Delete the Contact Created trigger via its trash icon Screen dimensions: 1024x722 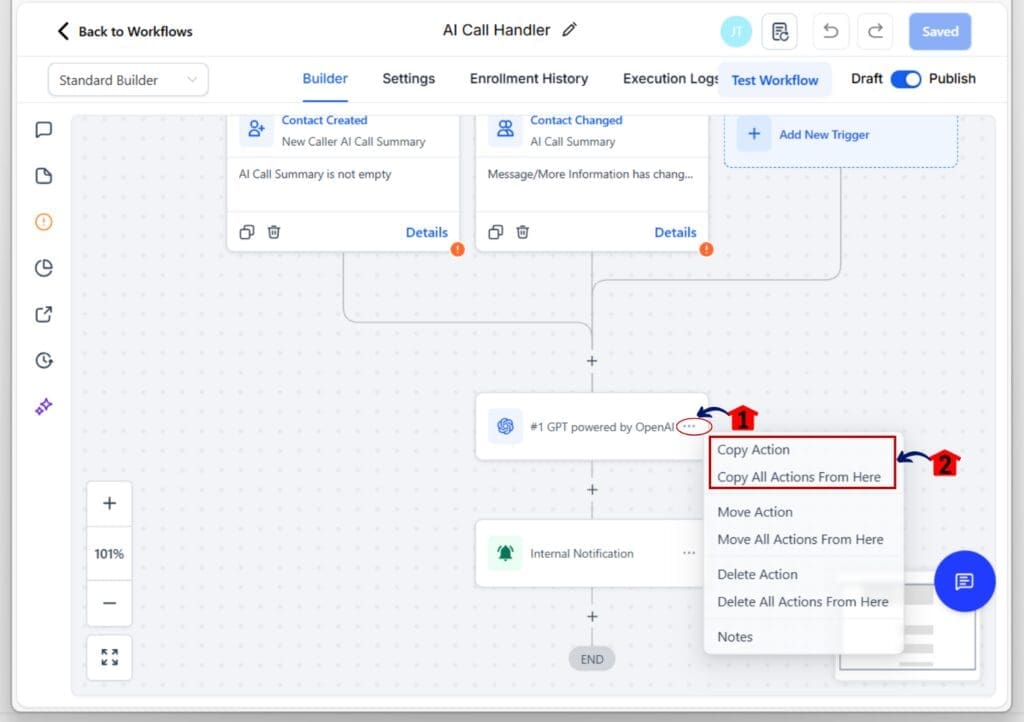point(274,232)
